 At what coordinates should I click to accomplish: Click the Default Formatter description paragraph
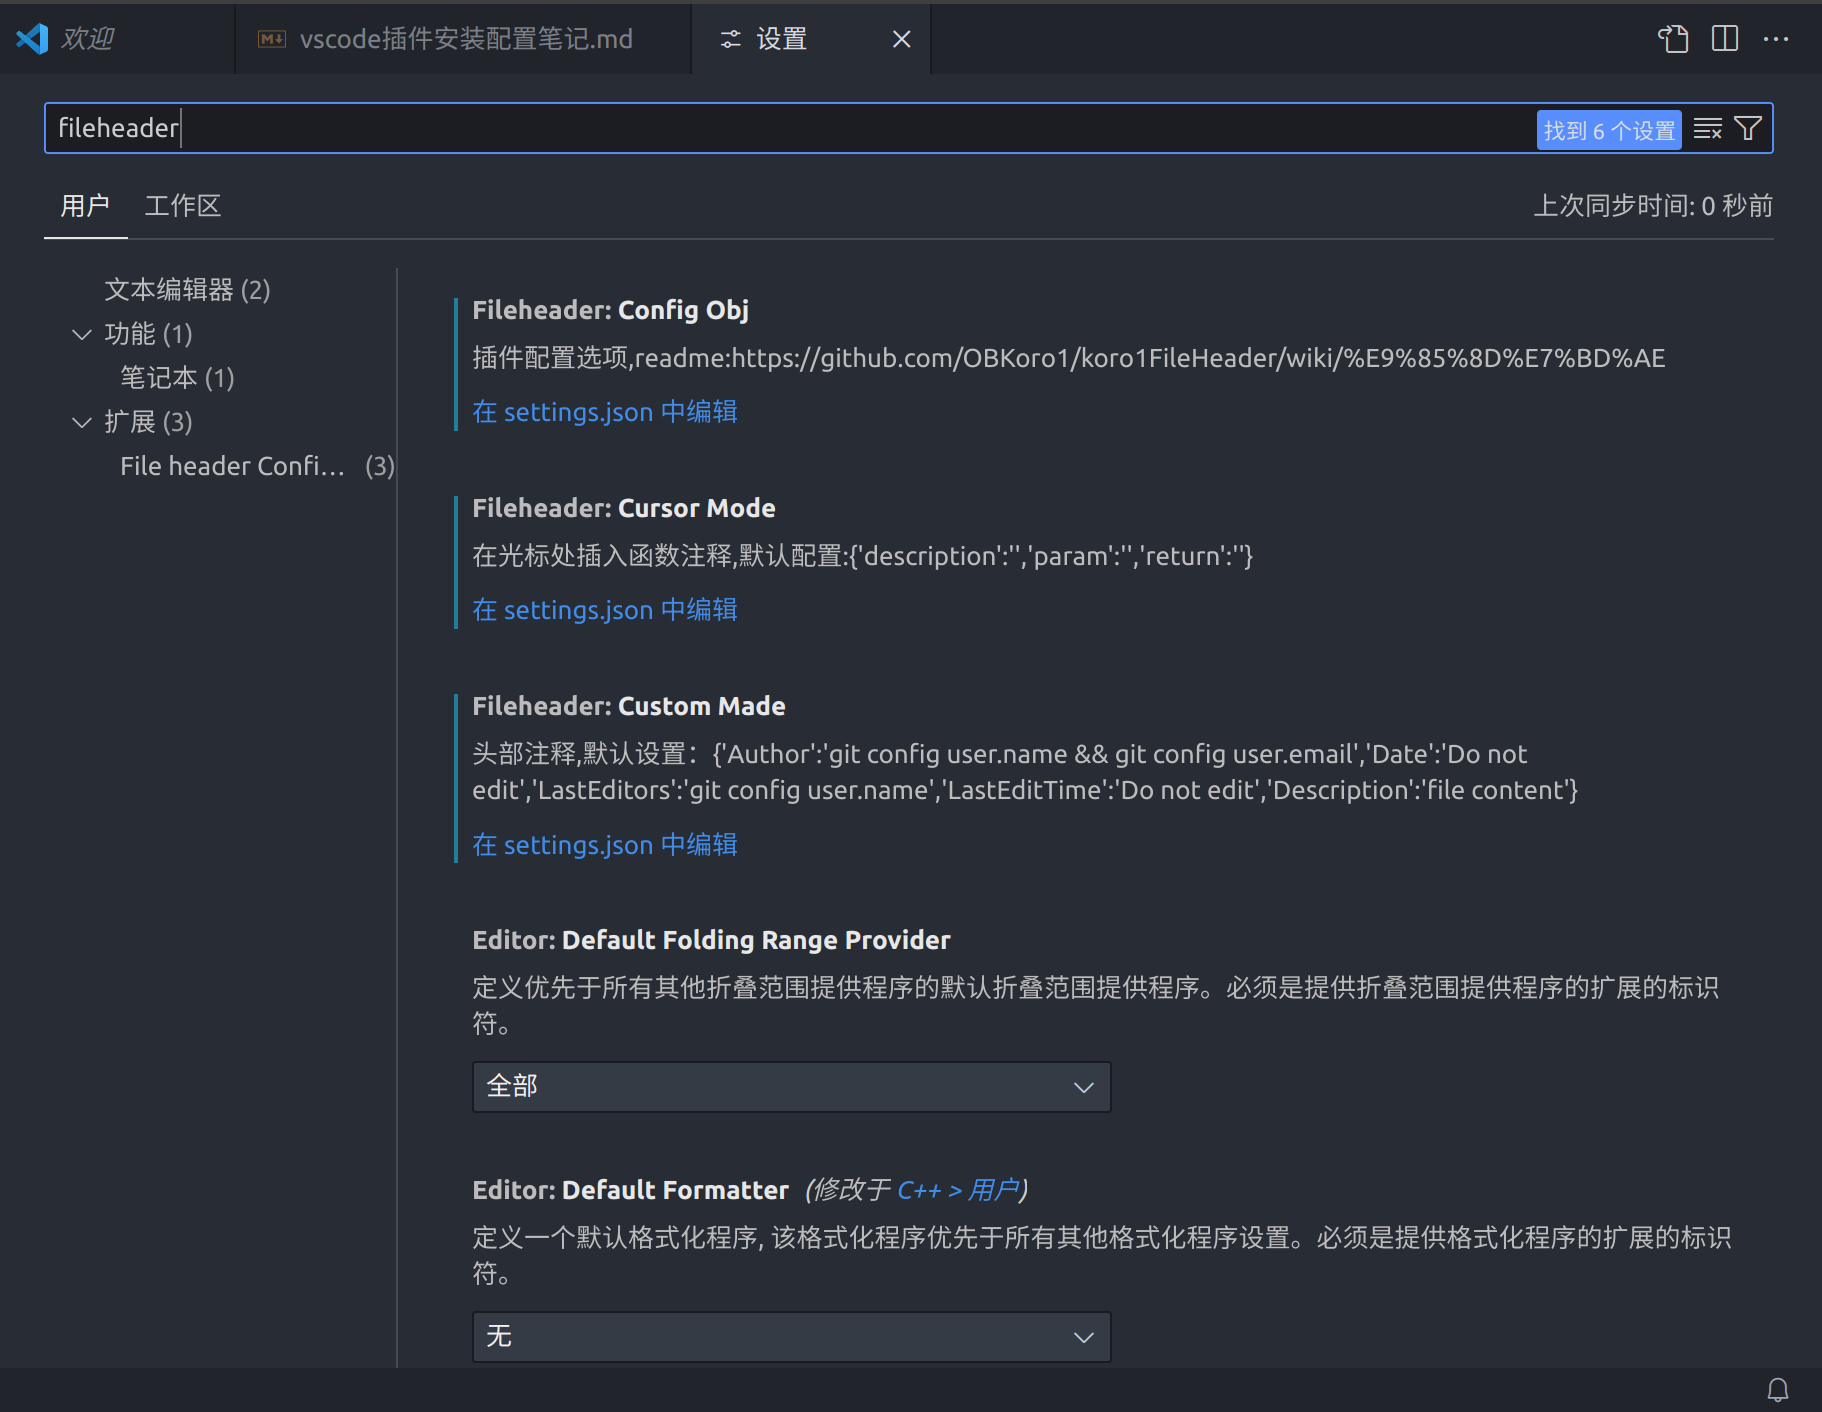pyautogui.click(x=1101, y=1255)
